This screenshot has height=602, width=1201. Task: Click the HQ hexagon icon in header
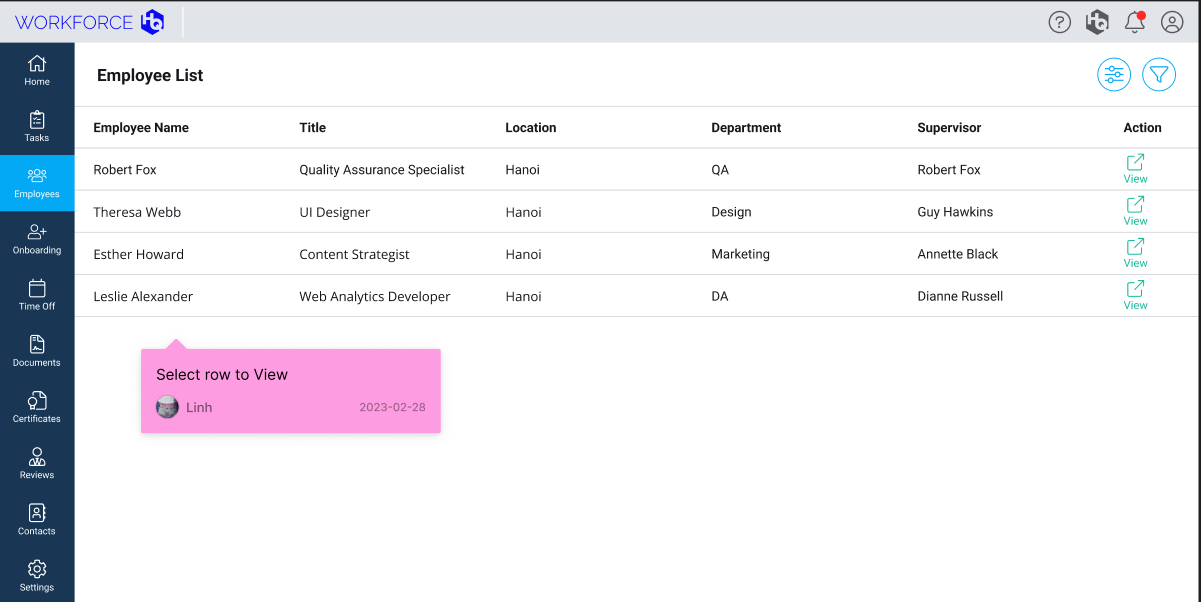[x=1097, y=22]
